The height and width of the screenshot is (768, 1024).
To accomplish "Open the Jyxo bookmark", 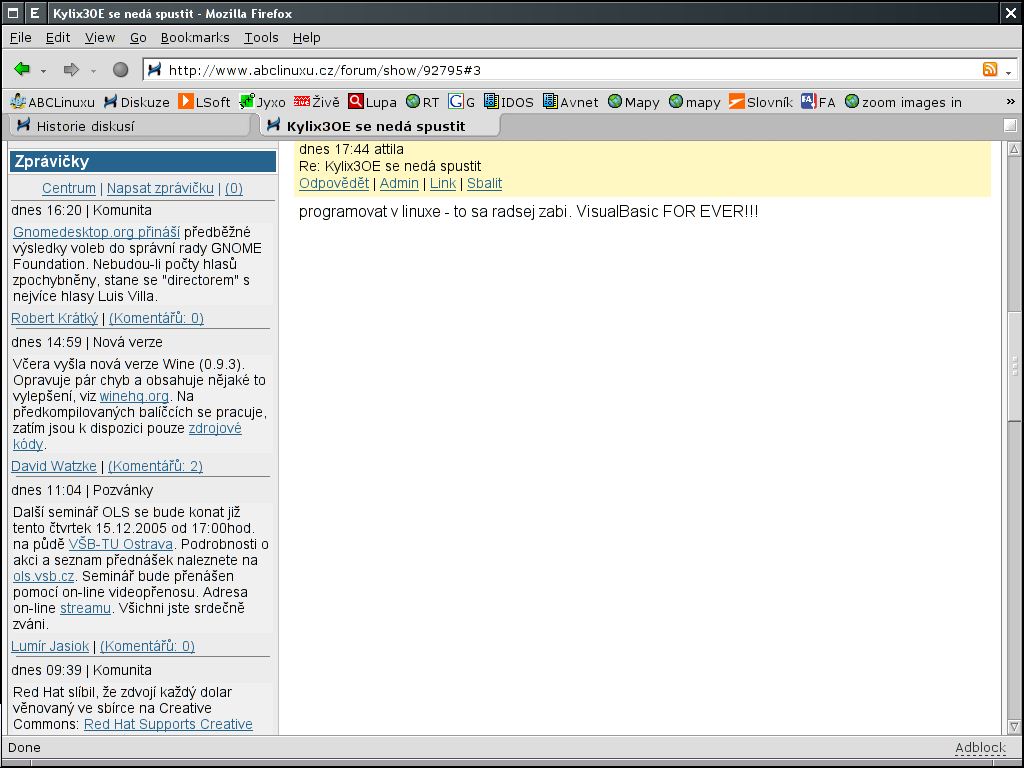I will click(263, 102).
